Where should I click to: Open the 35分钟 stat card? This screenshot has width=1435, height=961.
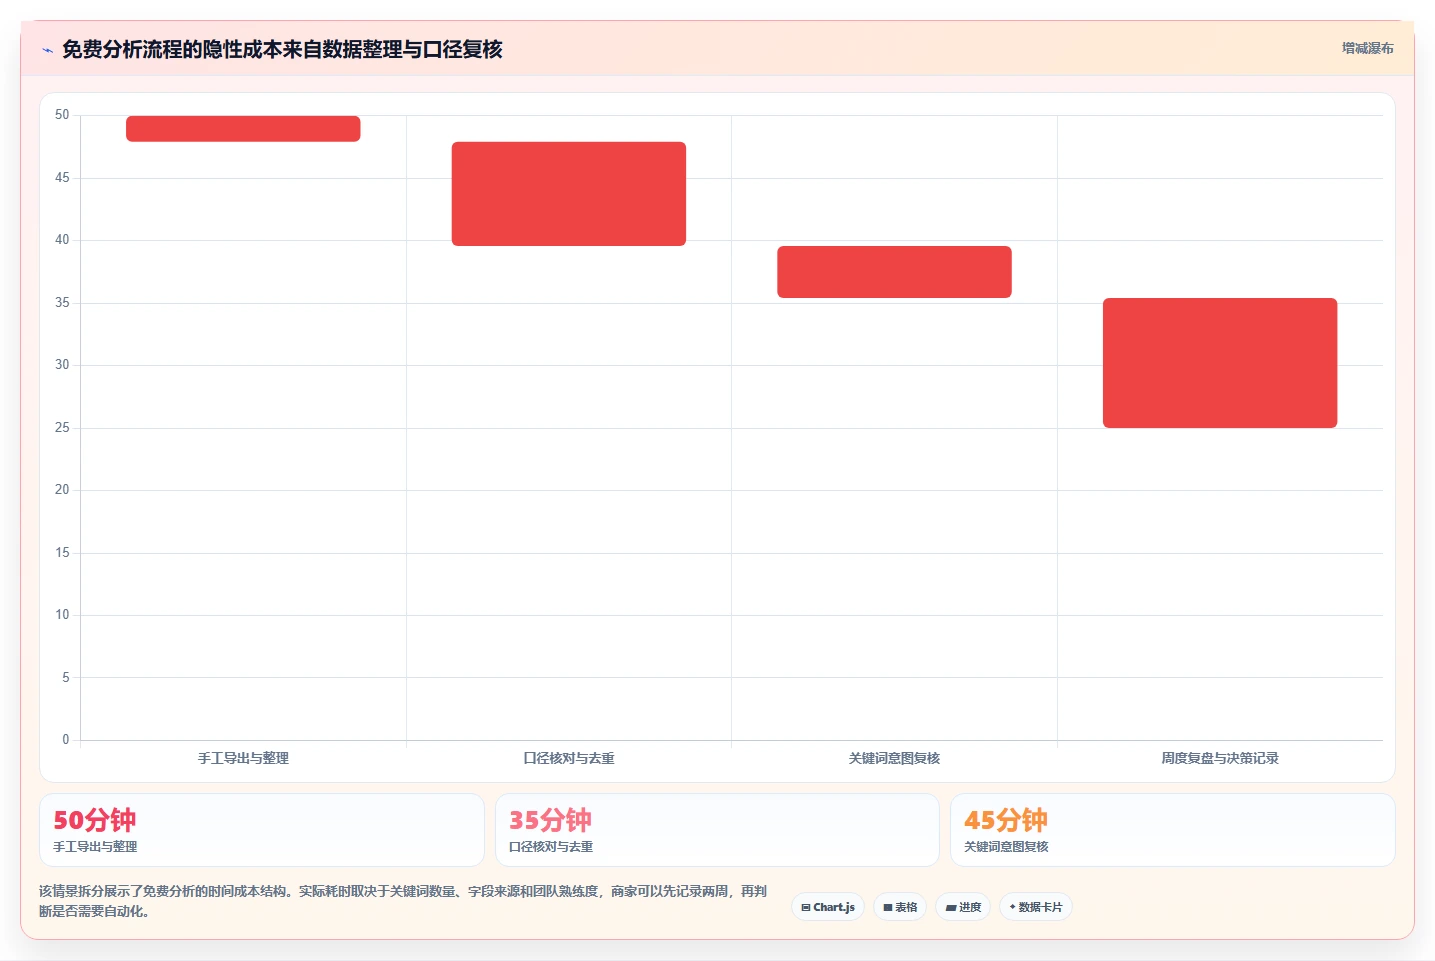coord(717,830)
